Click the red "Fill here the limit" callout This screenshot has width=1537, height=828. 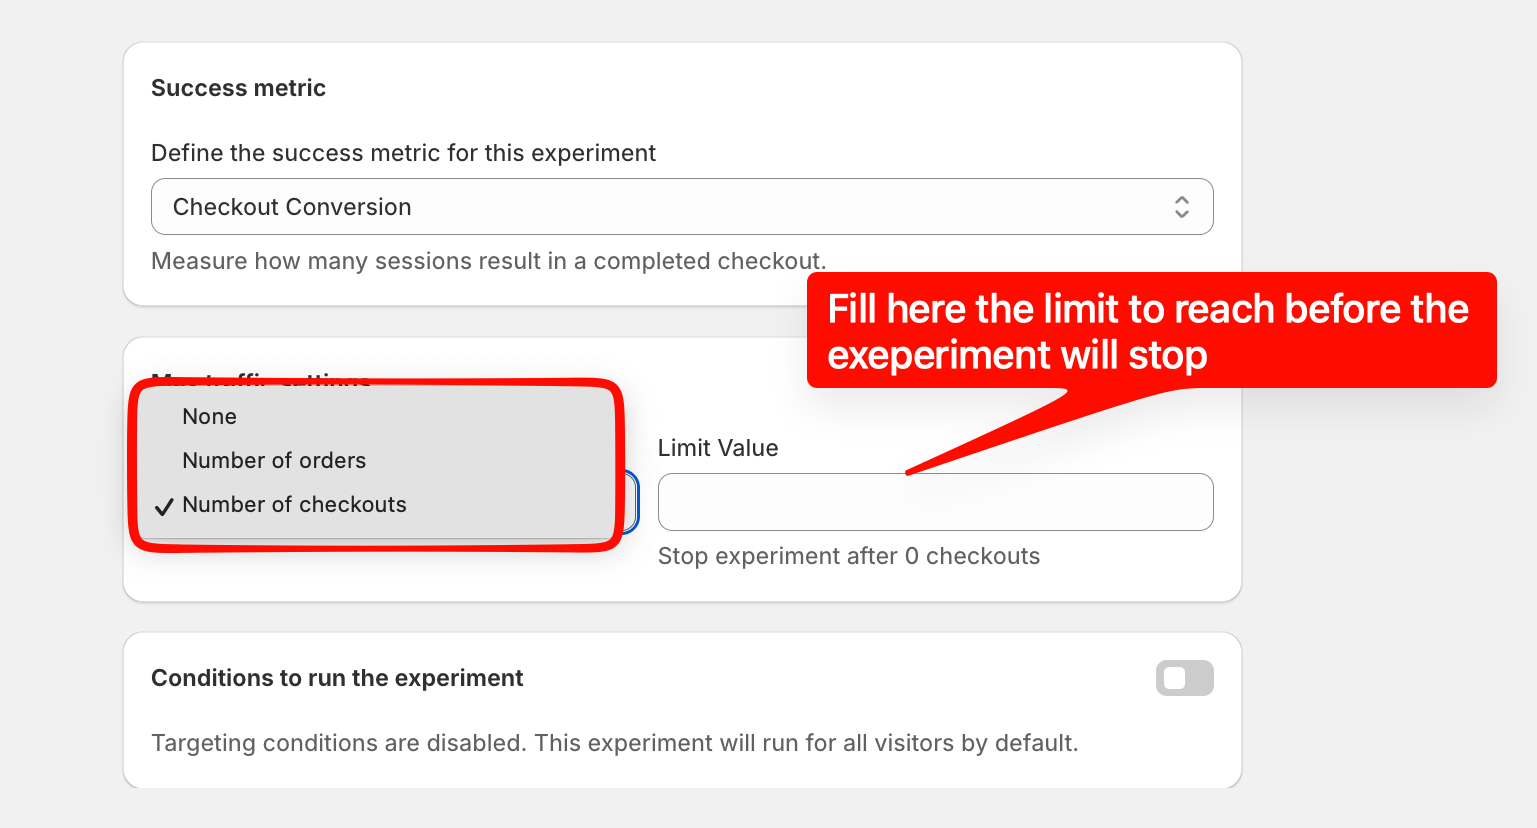click(x=1150, y=330)
